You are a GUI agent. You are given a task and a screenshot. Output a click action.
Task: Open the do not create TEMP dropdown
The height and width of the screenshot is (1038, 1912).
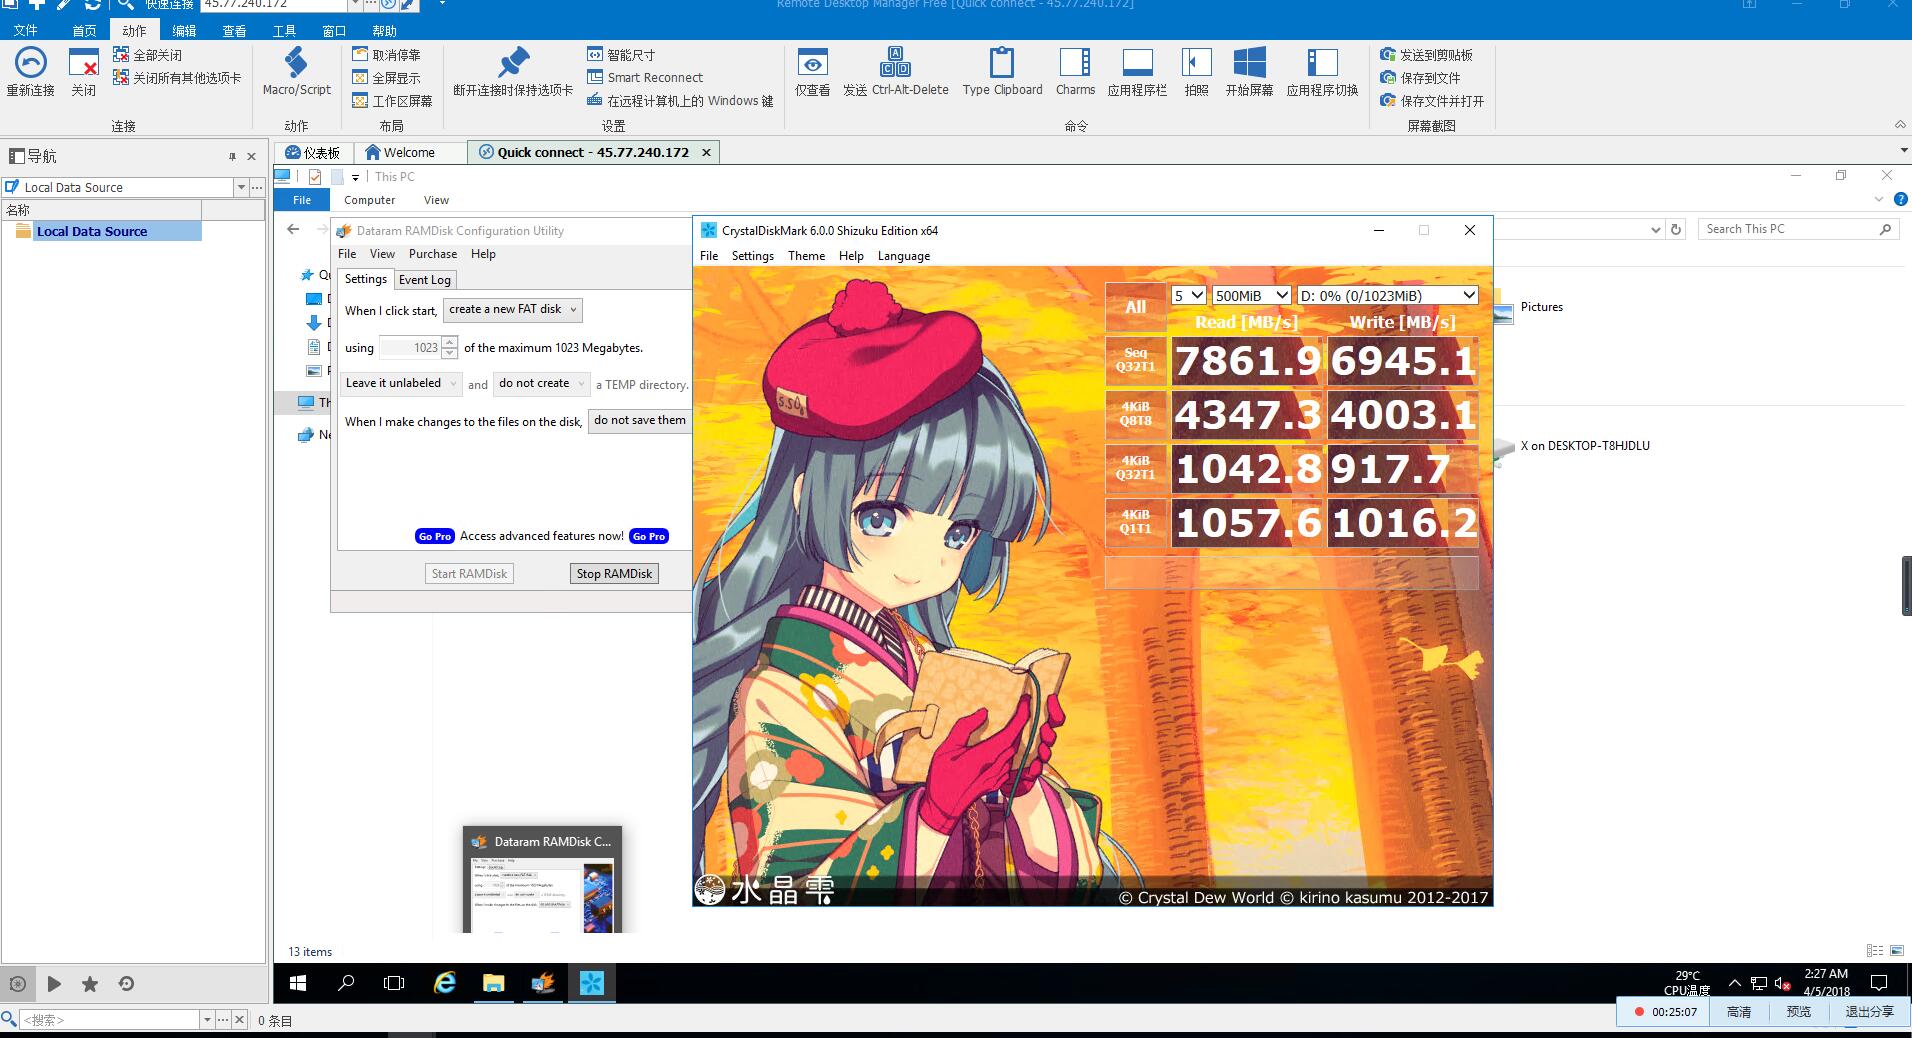pos(542,384)
